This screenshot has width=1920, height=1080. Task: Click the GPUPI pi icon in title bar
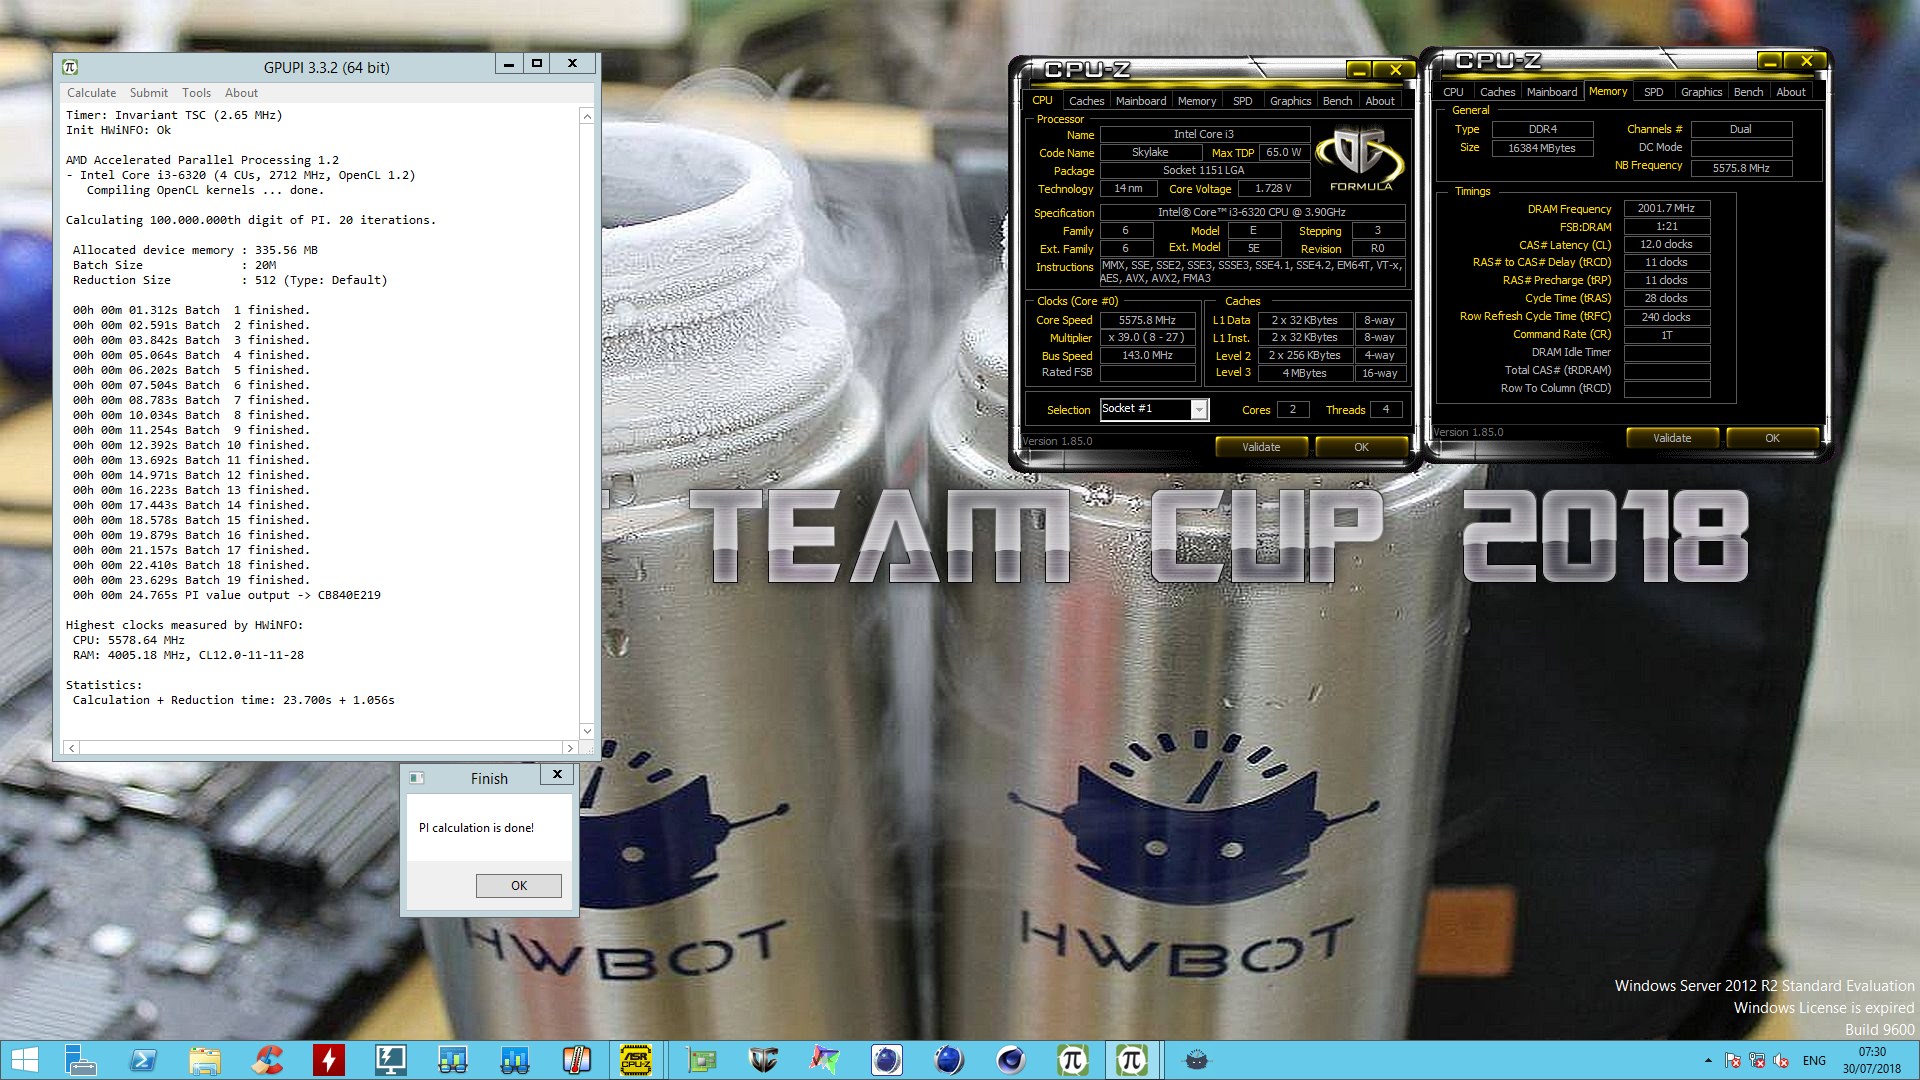[70, 67]
